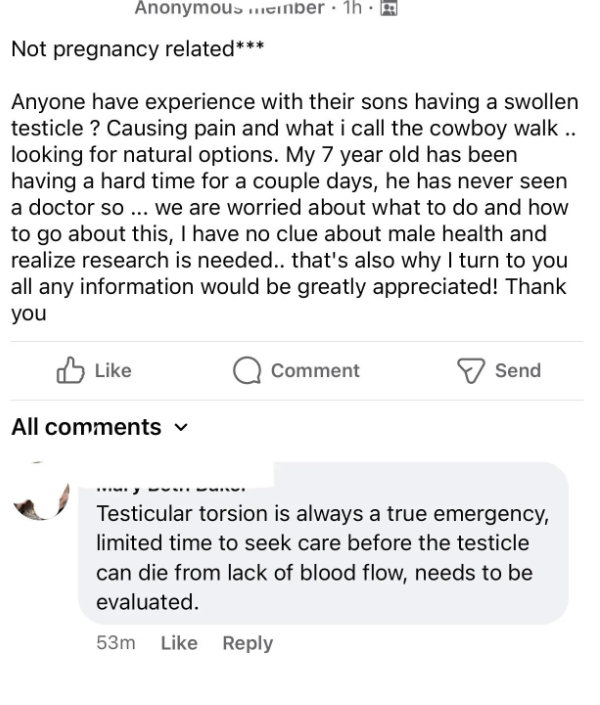Reply to the testicular torsion comment
The height and width of the screenshot is (705, 600).
(248, 643)
